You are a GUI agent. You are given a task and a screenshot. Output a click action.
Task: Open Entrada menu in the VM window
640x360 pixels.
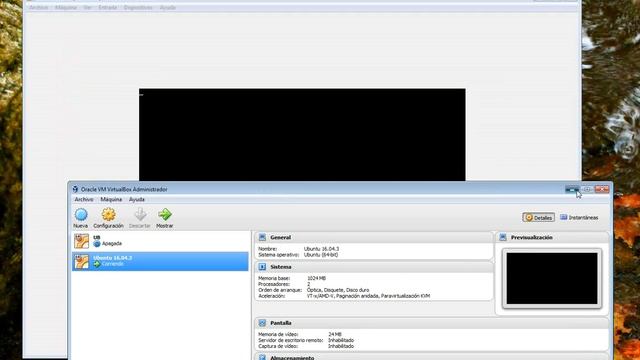point(107,7)
